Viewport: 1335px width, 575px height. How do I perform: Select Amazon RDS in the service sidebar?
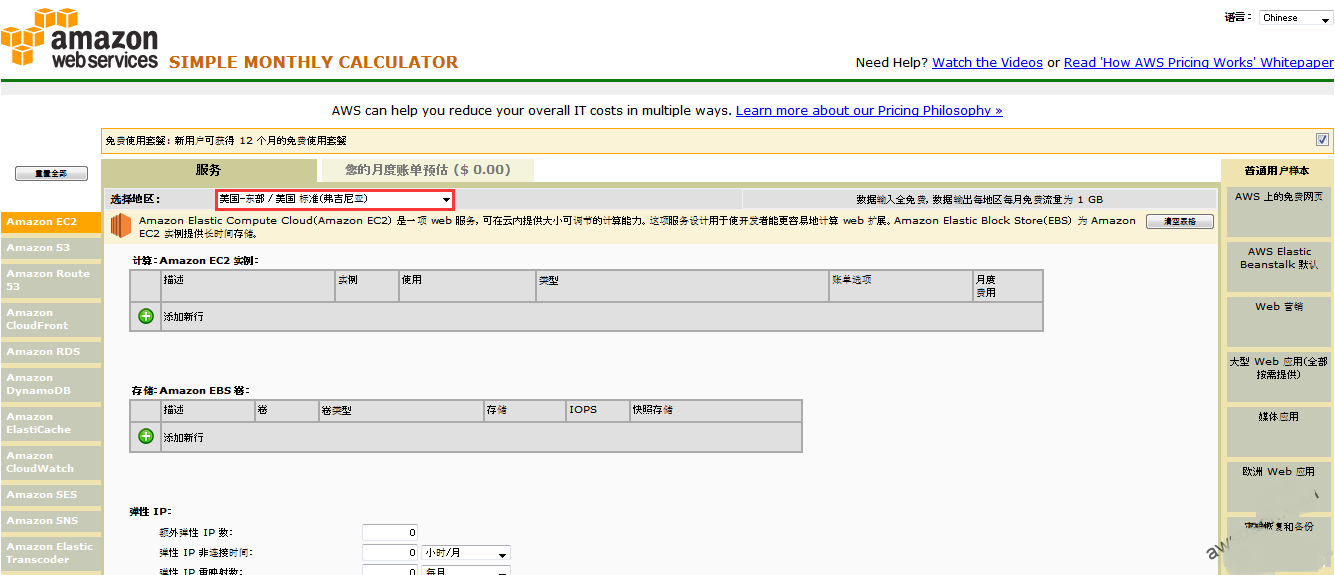tap(50, 352)
